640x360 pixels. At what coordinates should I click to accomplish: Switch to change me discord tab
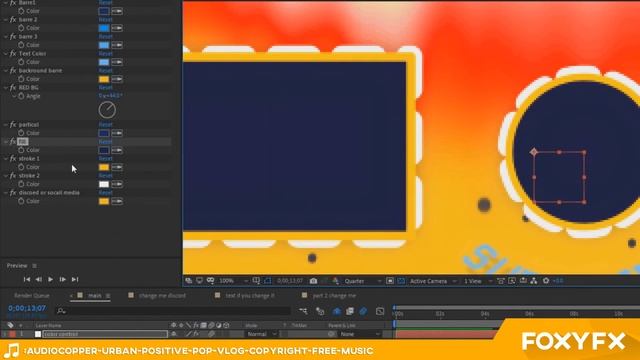click(x=162, y=296)
